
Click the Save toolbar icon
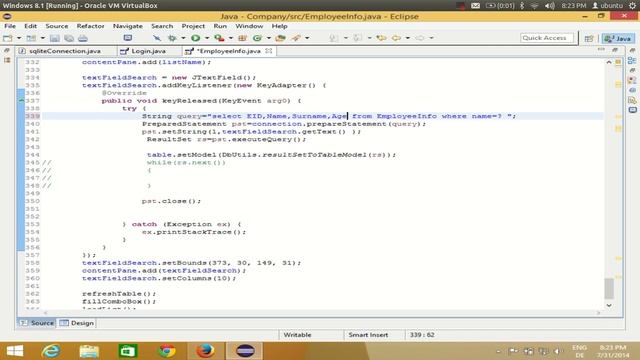[55, 38]
